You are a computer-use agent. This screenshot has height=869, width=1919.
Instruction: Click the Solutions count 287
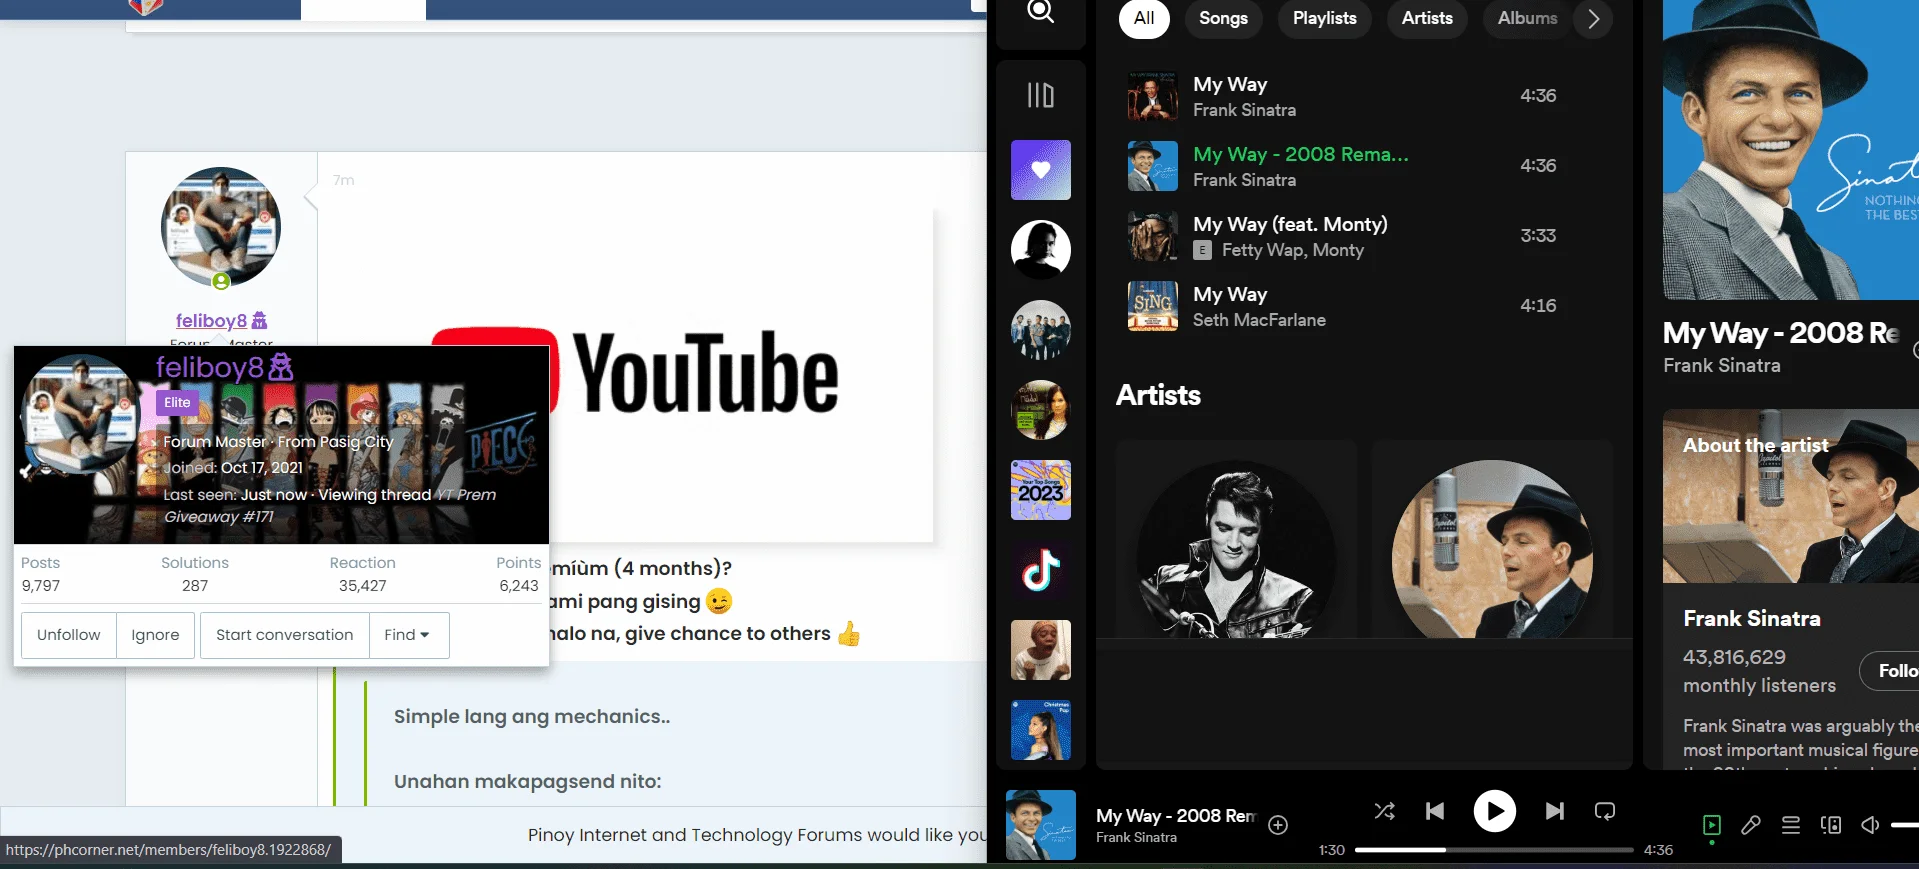195,586
